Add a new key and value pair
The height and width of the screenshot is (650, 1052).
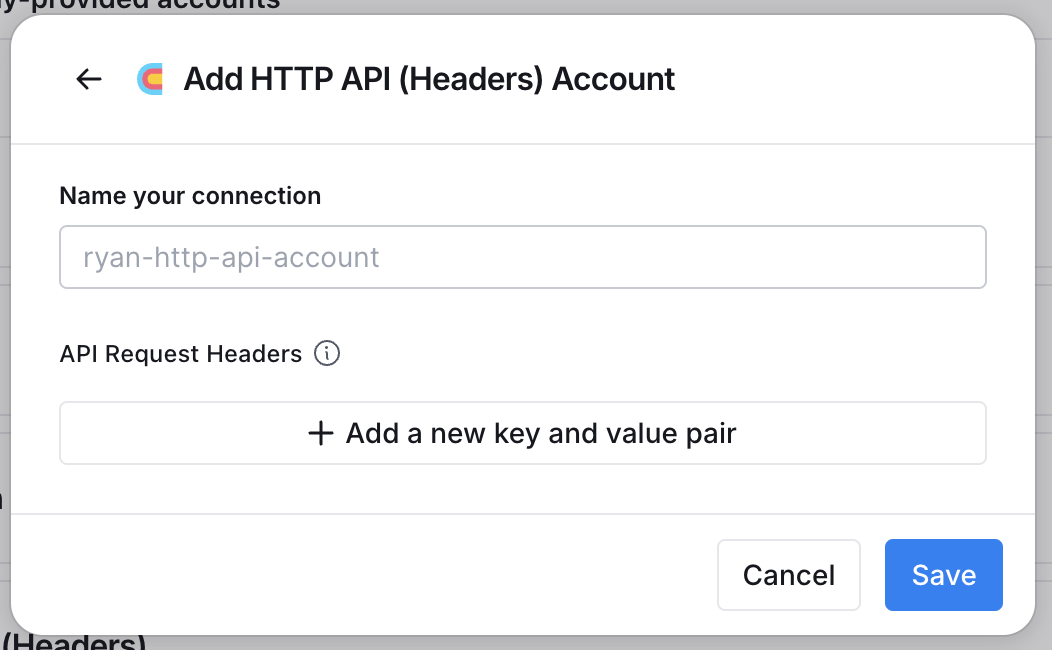(523, 433)
